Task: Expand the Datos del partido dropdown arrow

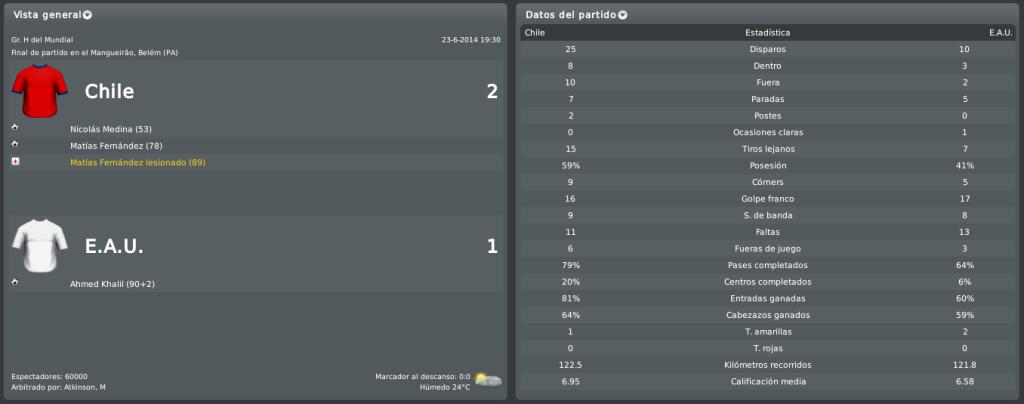Action: [x=622, y=15]
